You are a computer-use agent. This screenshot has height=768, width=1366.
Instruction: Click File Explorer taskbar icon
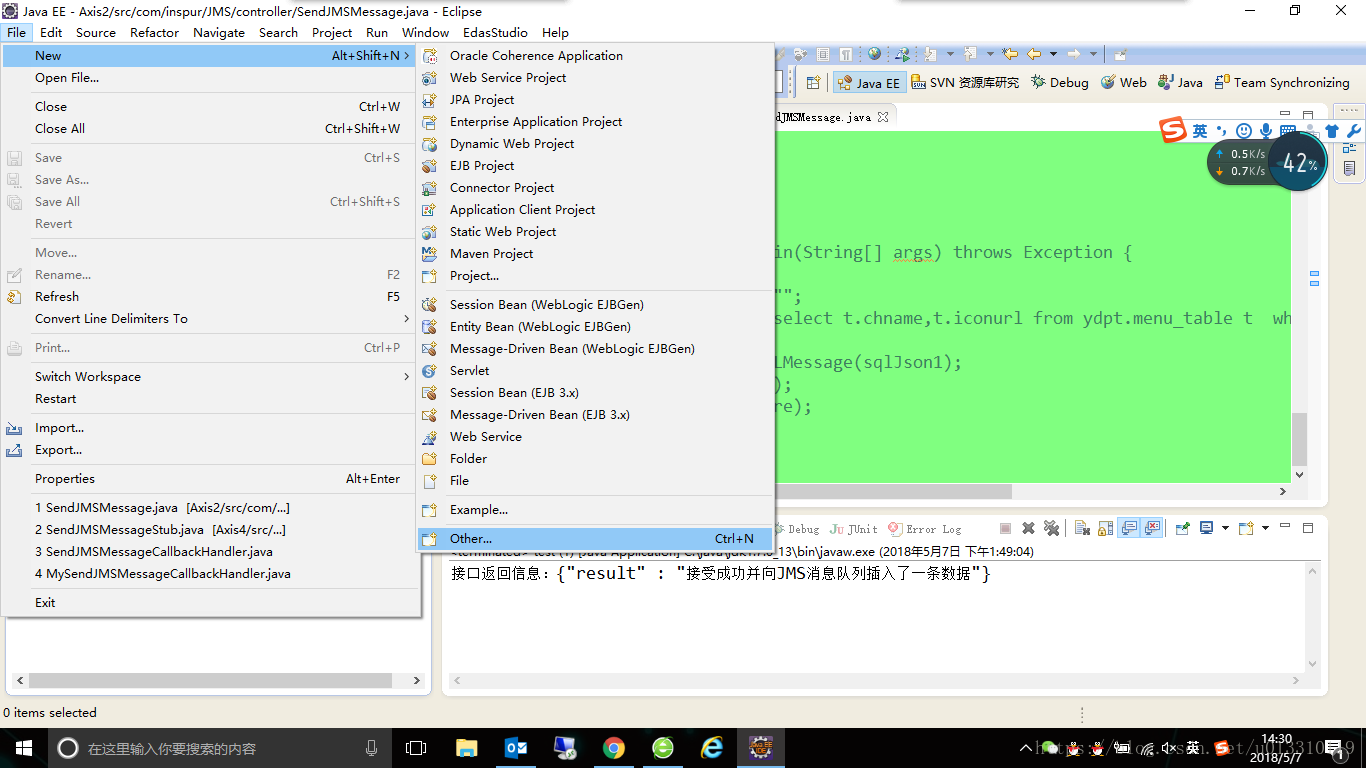pyautogui.click(x=467, y=748)
